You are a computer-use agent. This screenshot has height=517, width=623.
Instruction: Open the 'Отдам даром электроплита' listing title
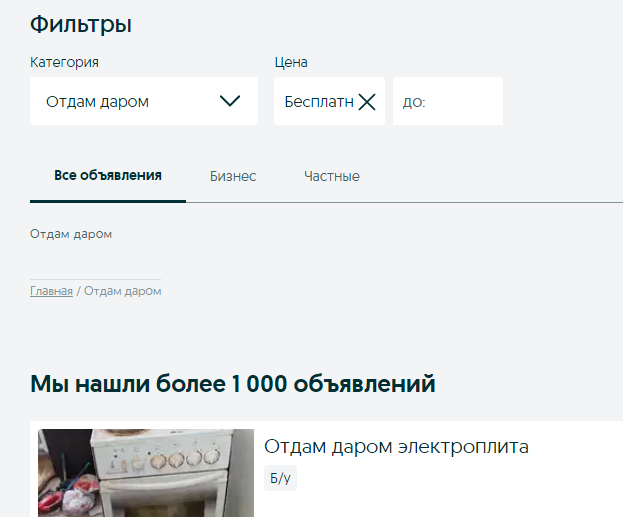click(x=396, y=446)
